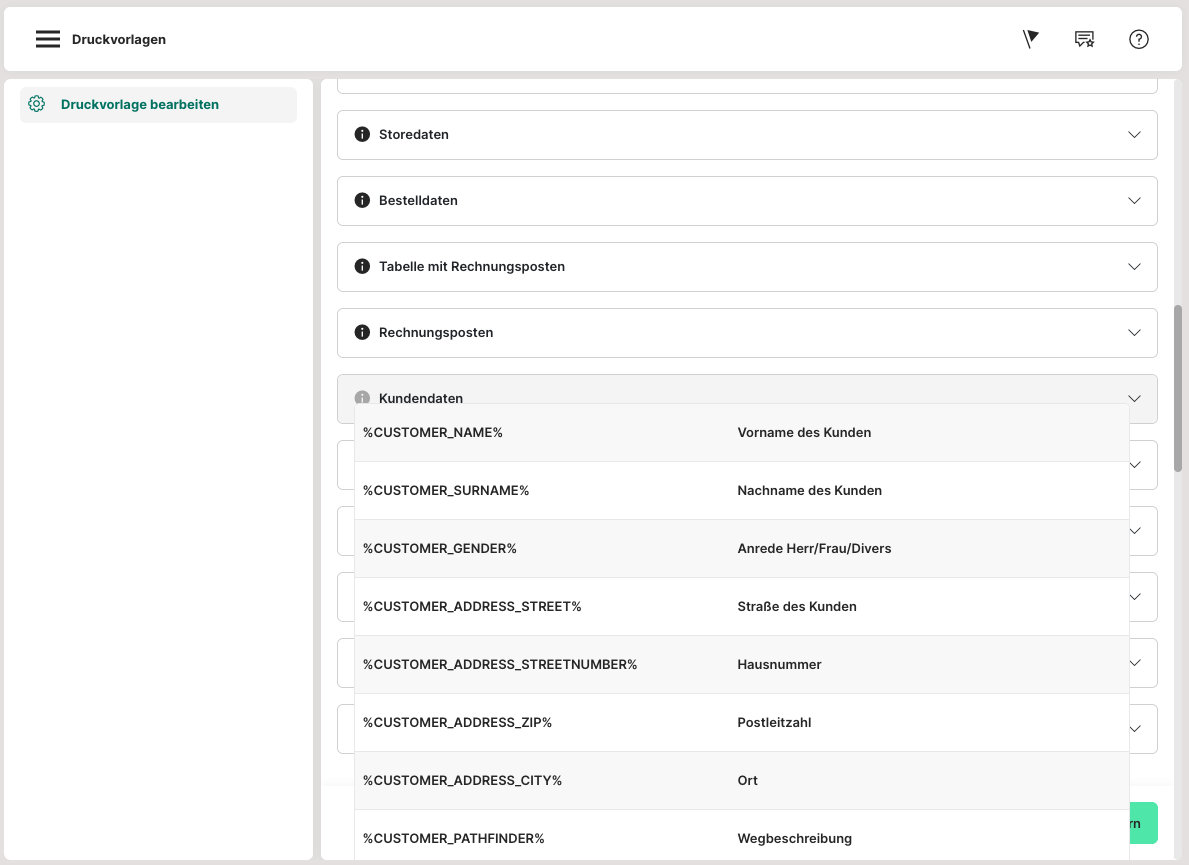This screenshot has width=1189, height=865.
Task: Expand the Bestelldaten section chevron
Action: pyautogui.click(x=1134, y=200)
